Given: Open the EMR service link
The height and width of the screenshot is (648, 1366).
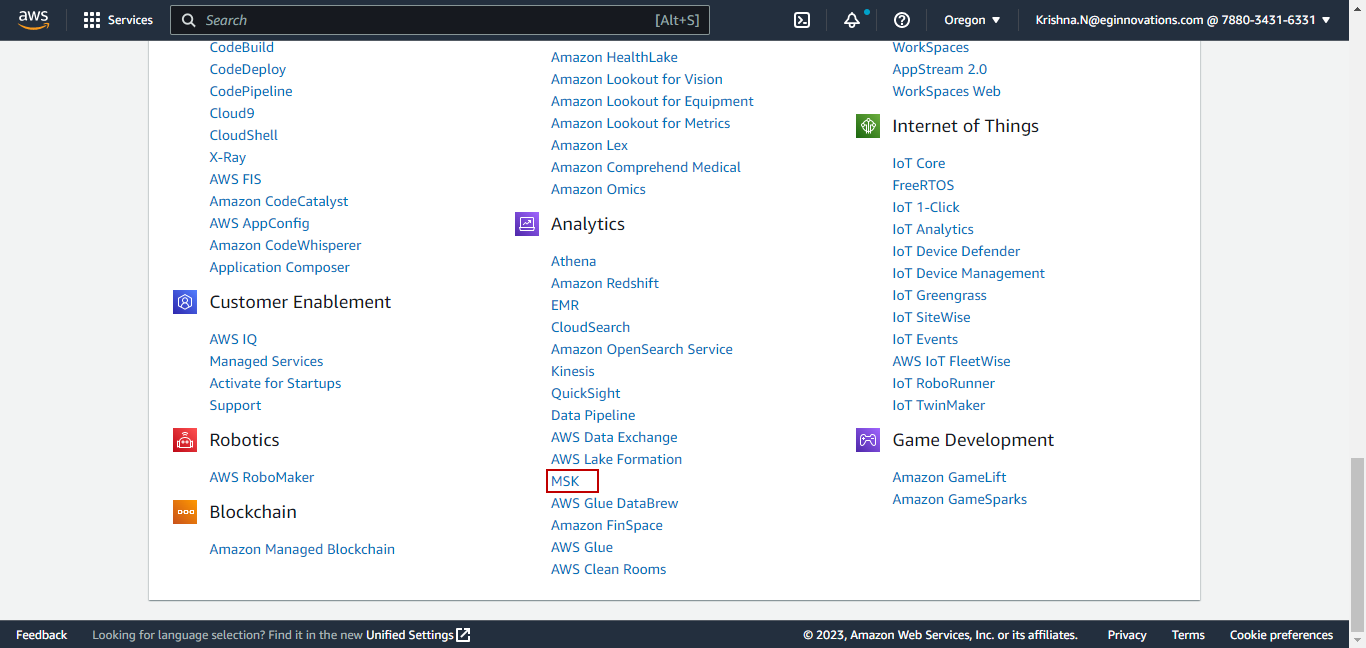Looking at the screenshot, I should click(x=565, y=305).
